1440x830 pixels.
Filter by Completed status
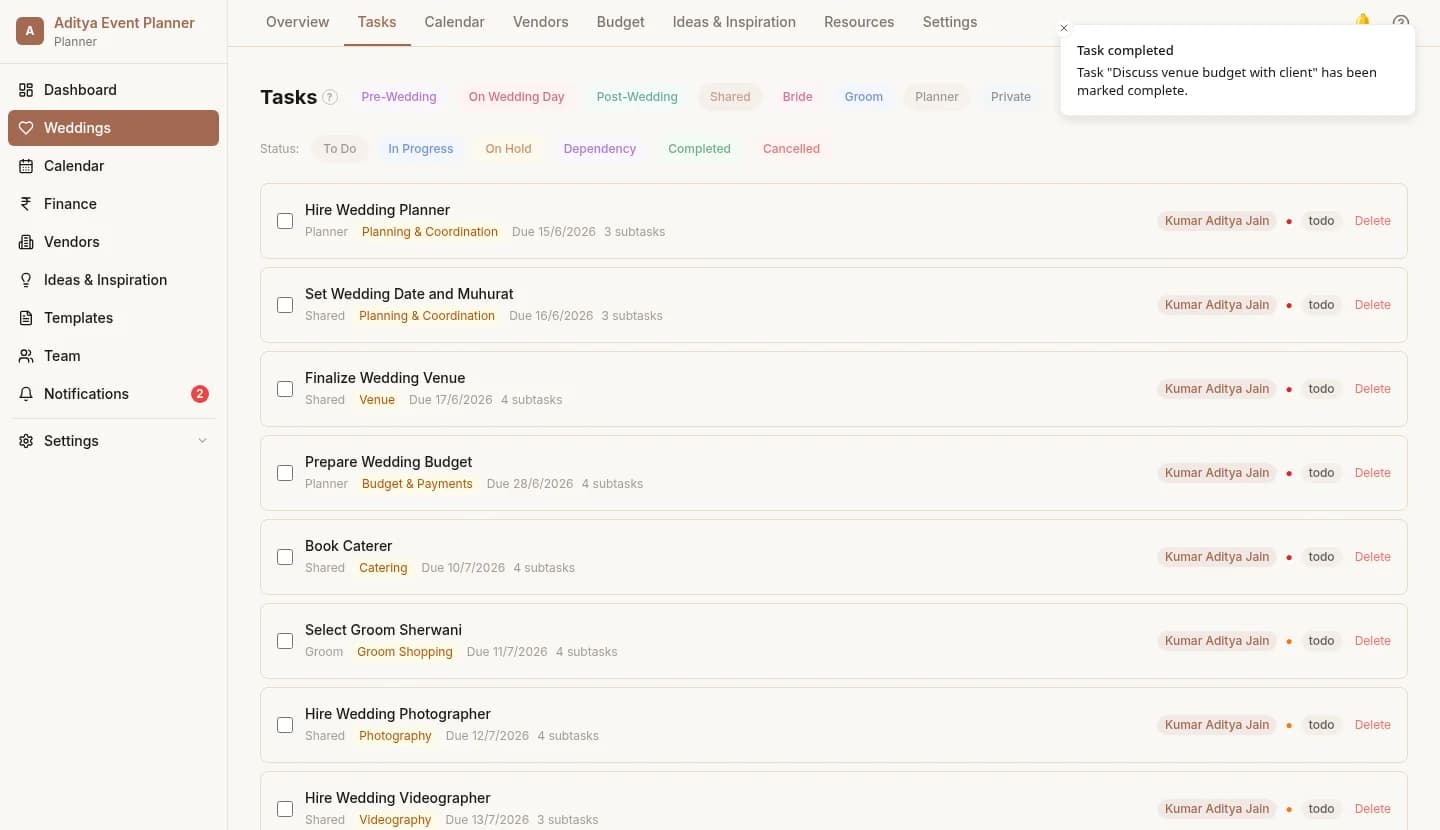point(699,149)
